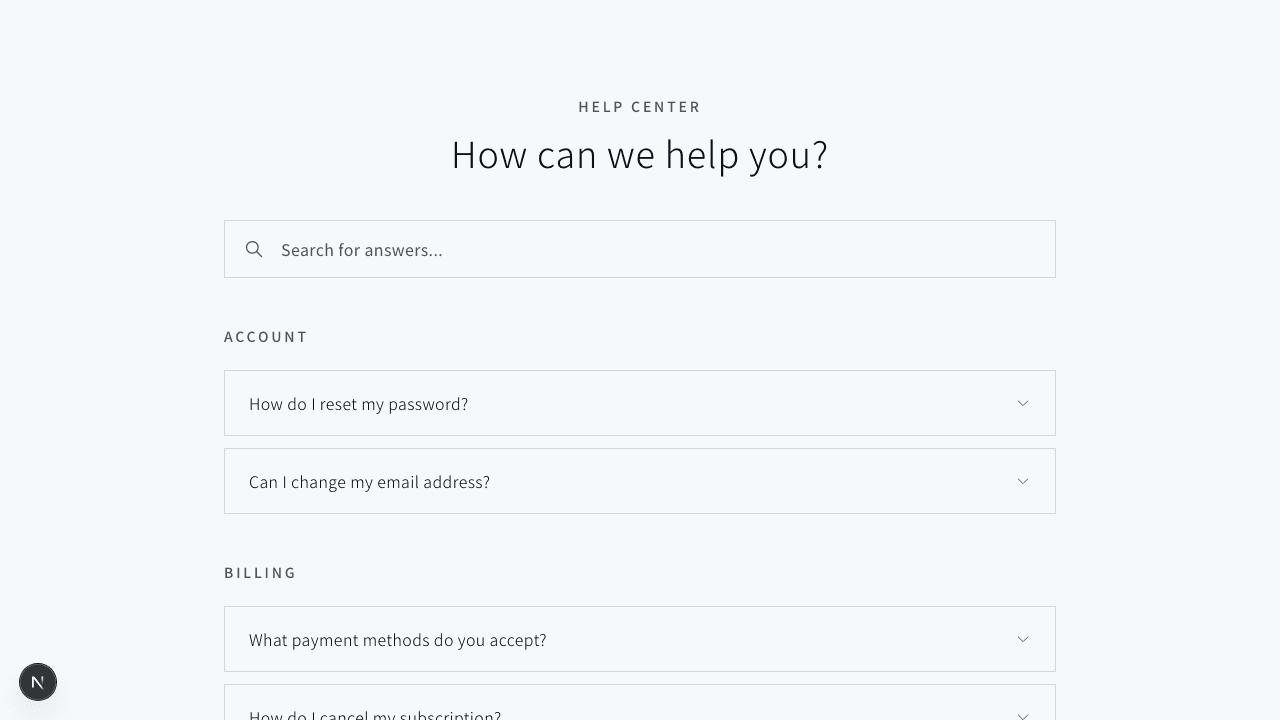Click chevron on reset password question
Viewport: 1280px width, 720px height.
[1023, 403]
